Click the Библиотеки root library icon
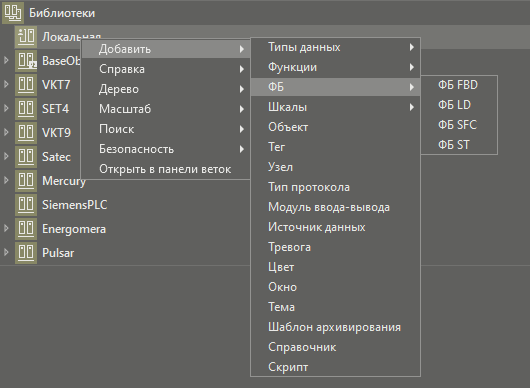This screenshot has height=388, width=530. tap(13, 13)
